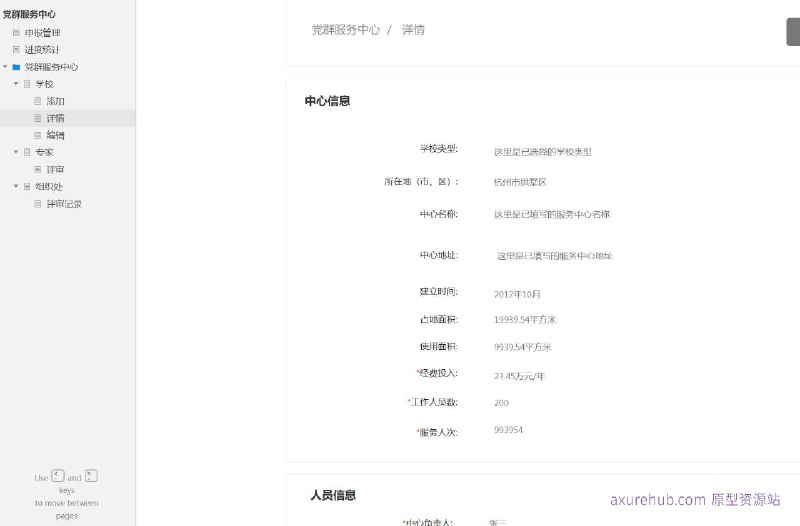Image resolution: width=800 pixels, height=526 pixels.
Task: Click the value 这里是已填写的服务中心地址
Action: point(555,256)
